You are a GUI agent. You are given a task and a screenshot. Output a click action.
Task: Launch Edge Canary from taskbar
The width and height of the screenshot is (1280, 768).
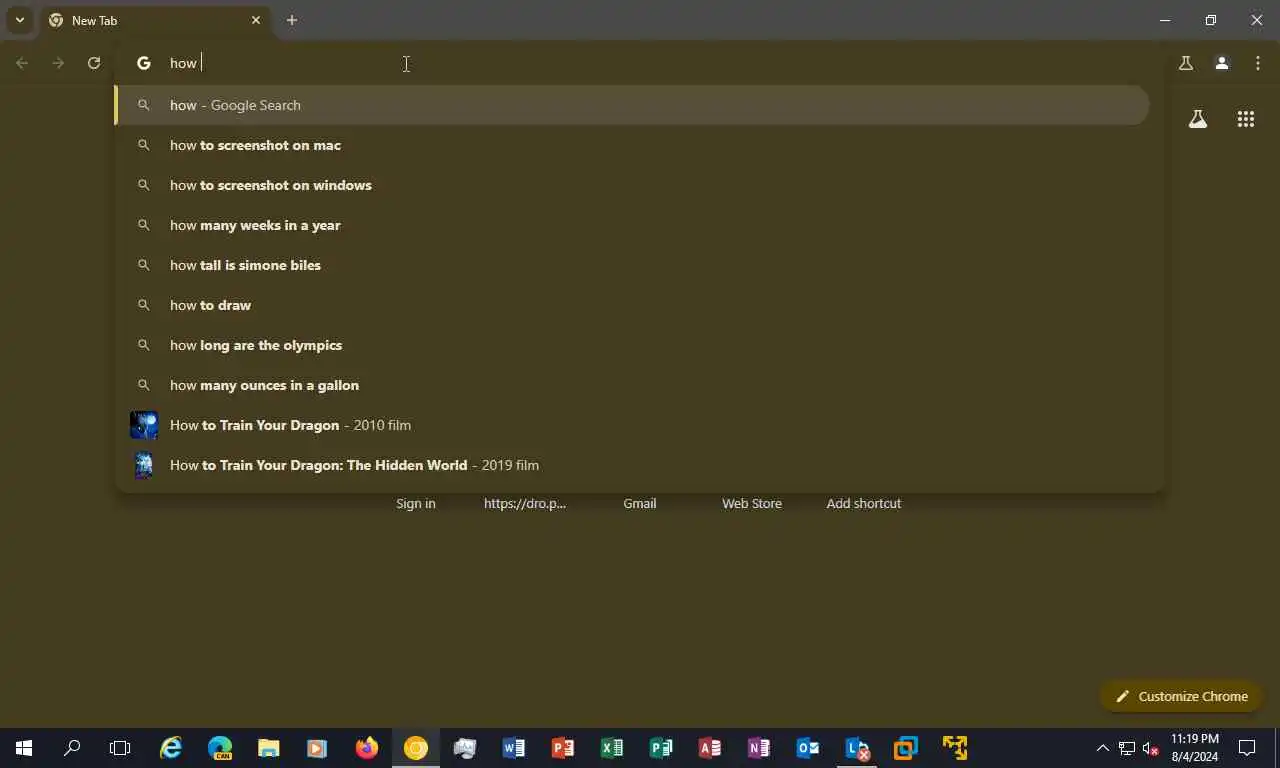220,748
